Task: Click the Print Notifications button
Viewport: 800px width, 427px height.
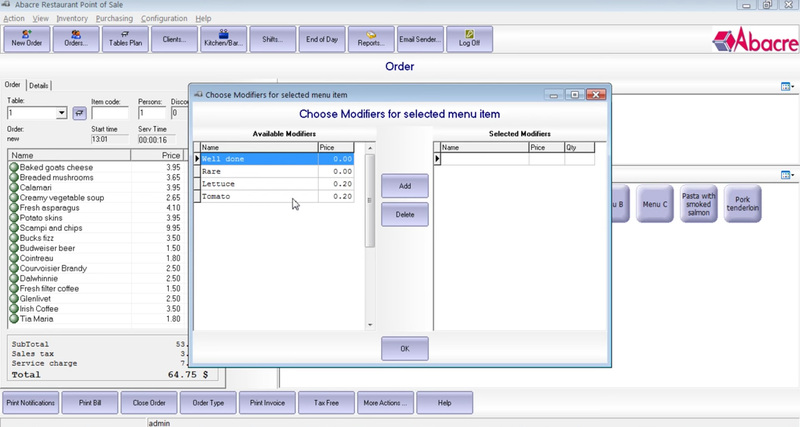Action: click(x=31, y=403)
